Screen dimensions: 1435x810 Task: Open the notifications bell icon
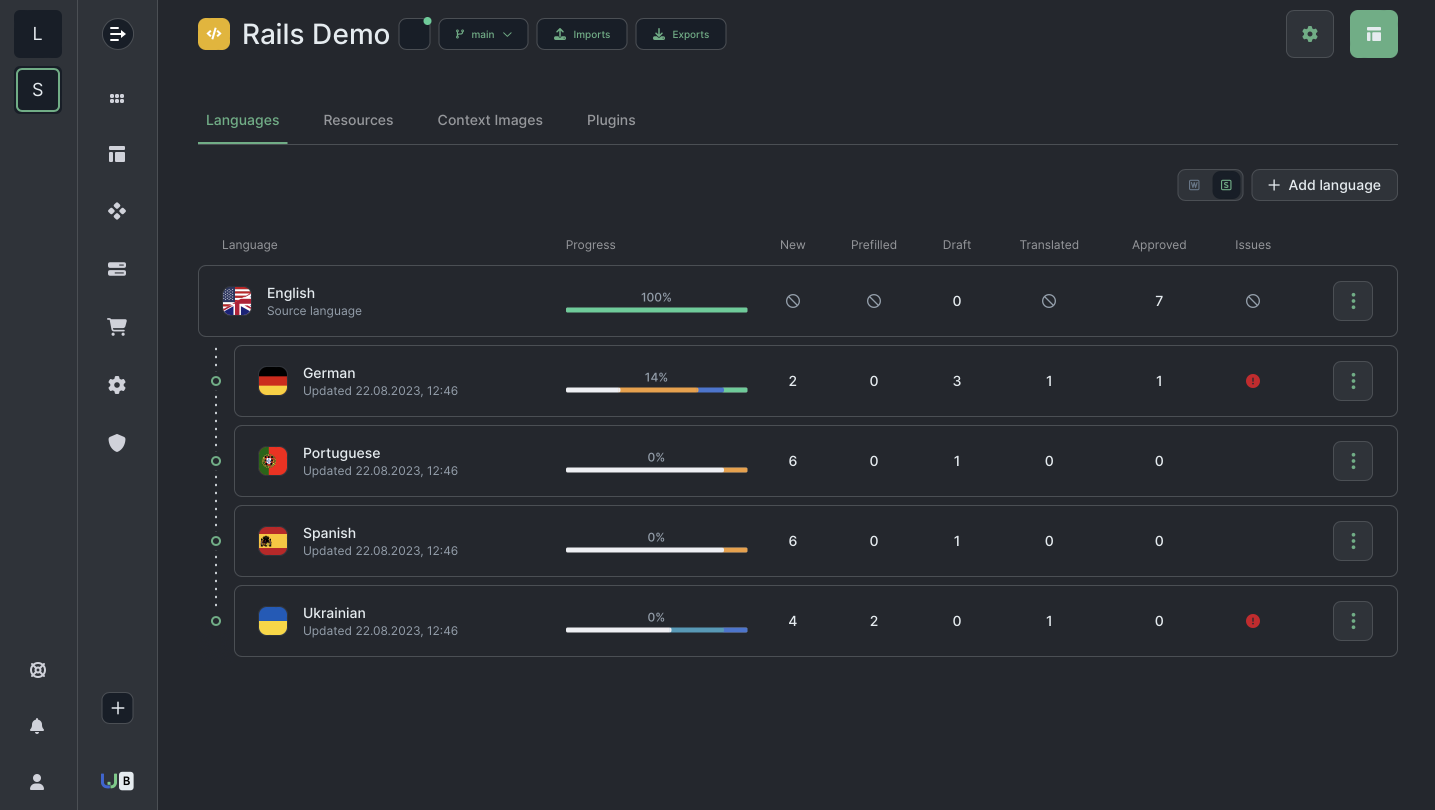pyautogui.click(x=37, y=726)
